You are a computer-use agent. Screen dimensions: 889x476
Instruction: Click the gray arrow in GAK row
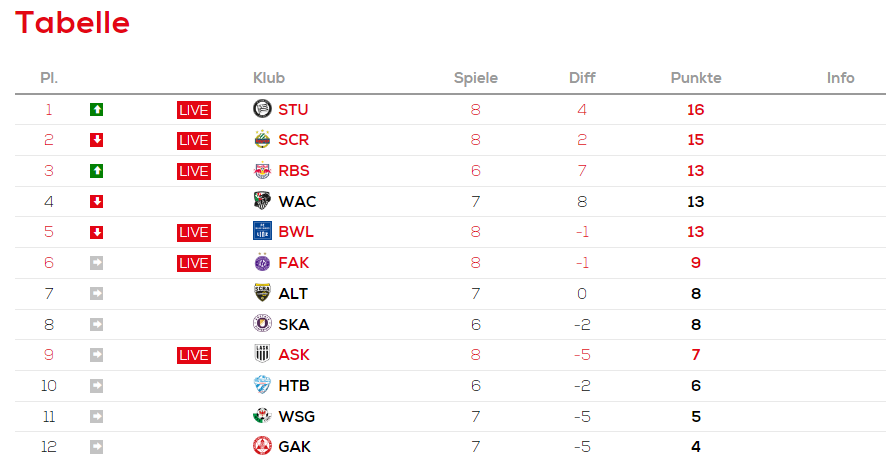(x=97, y=446)
